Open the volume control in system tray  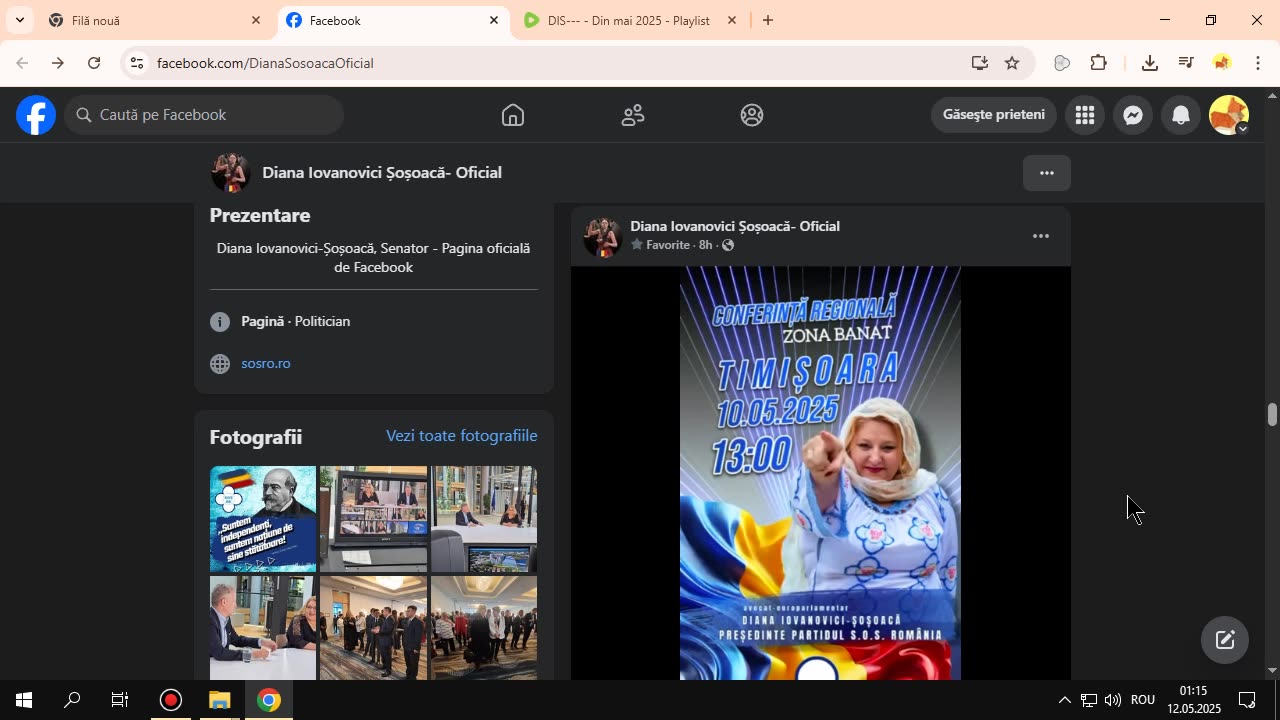1112,700
